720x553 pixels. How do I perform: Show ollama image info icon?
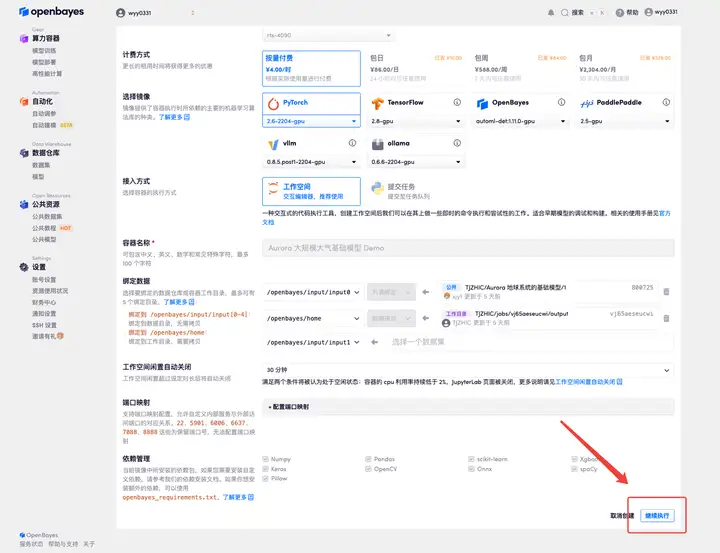(457, 143)
